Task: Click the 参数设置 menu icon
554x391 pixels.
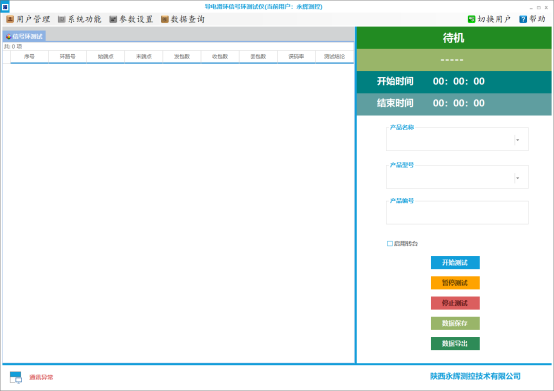Action: (113, 19)
